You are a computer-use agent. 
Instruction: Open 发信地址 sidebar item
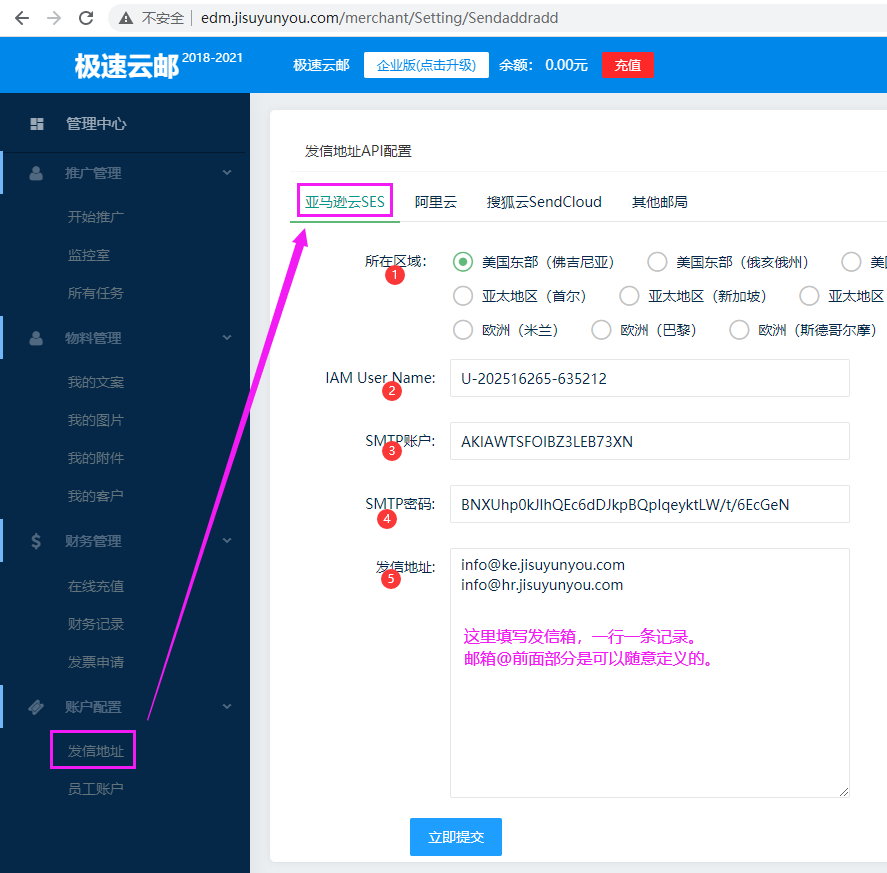96,751
